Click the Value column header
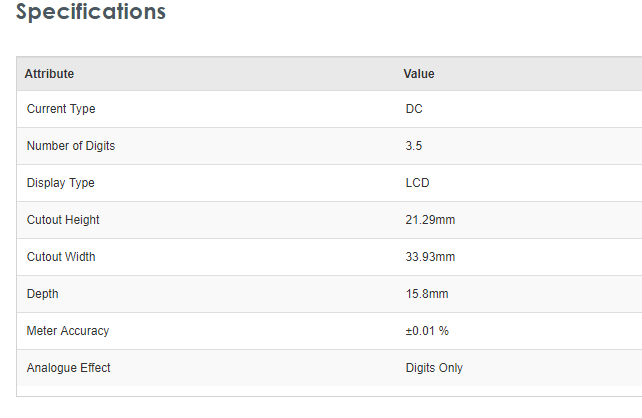642x418 pixels. (419, 74)
